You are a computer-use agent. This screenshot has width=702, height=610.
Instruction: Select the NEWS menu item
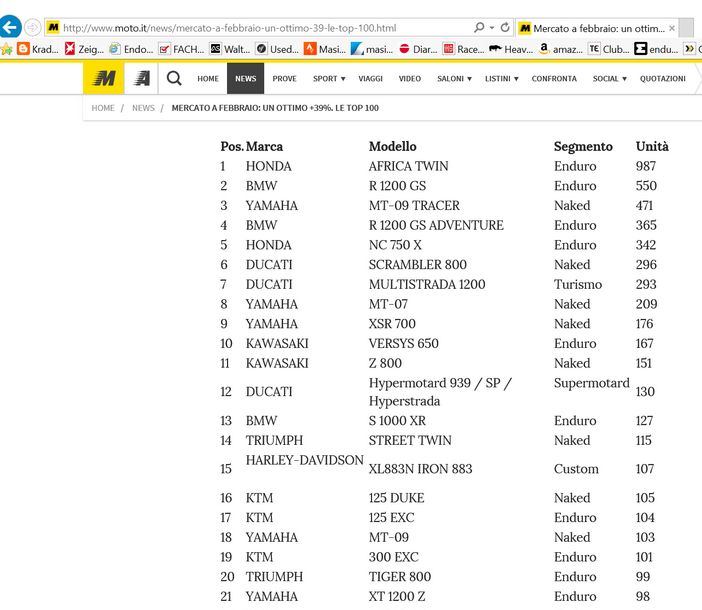[245, 78]
